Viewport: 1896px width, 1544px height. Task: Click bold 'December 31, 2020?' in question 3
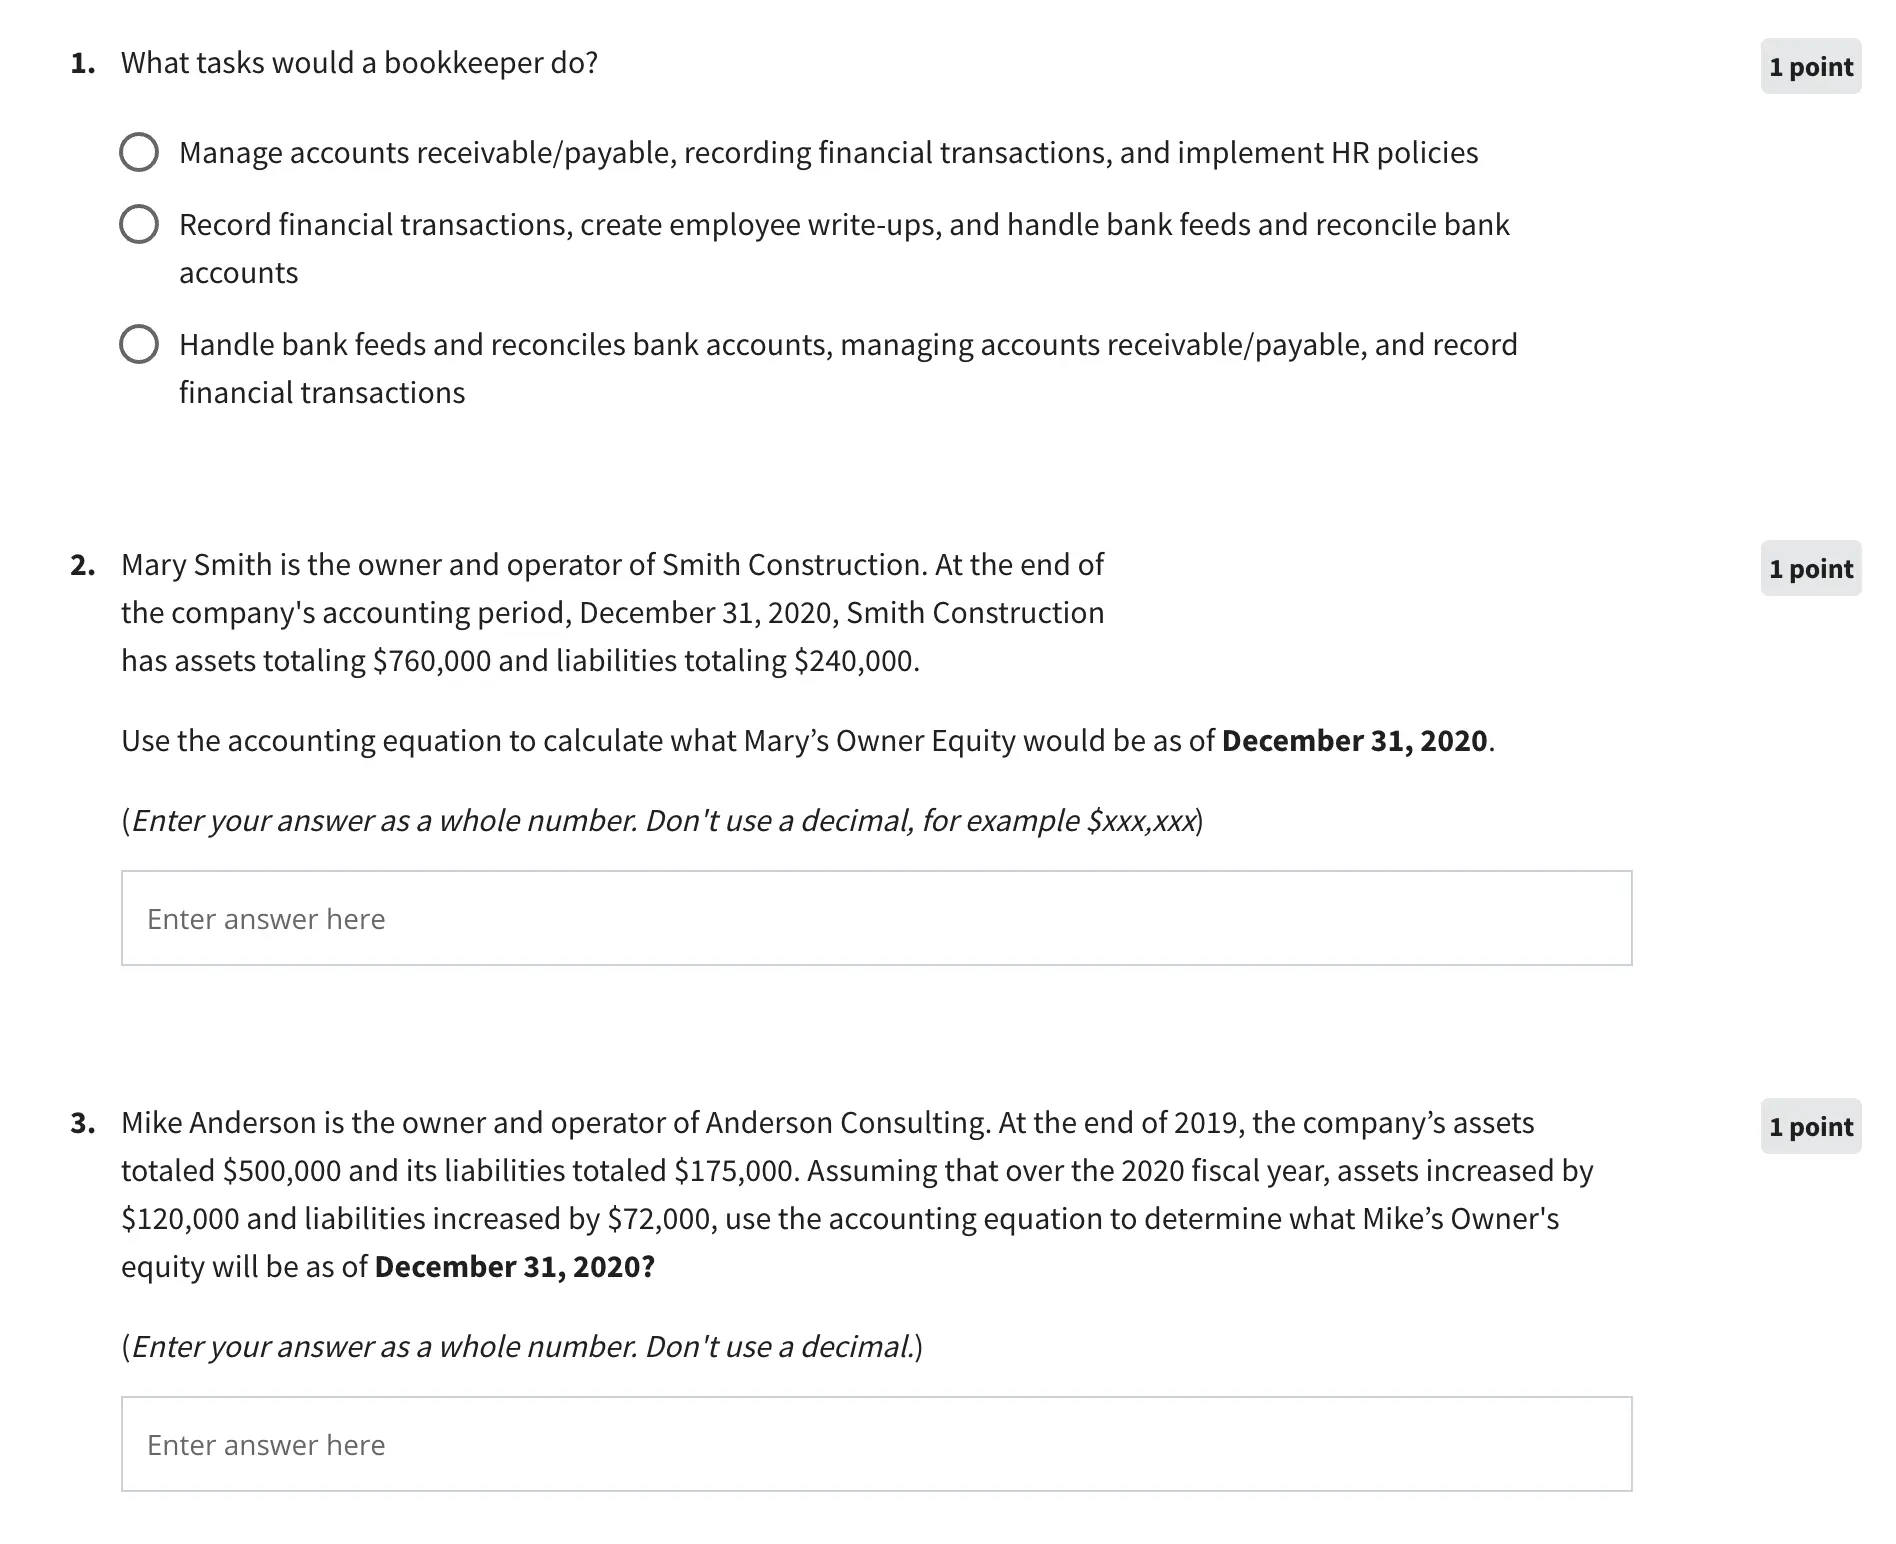point(514,1267)
